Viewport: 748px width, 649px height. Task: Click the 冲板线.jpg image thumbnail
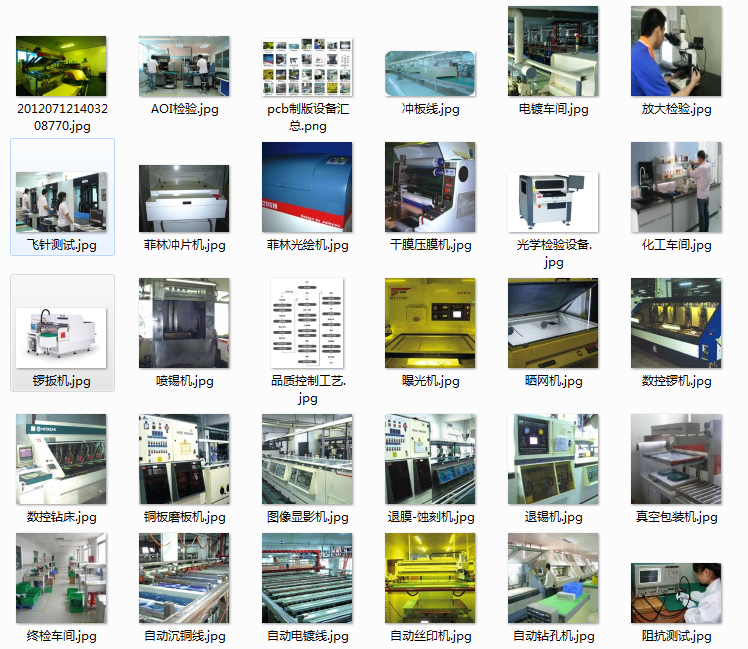(430, 73)
